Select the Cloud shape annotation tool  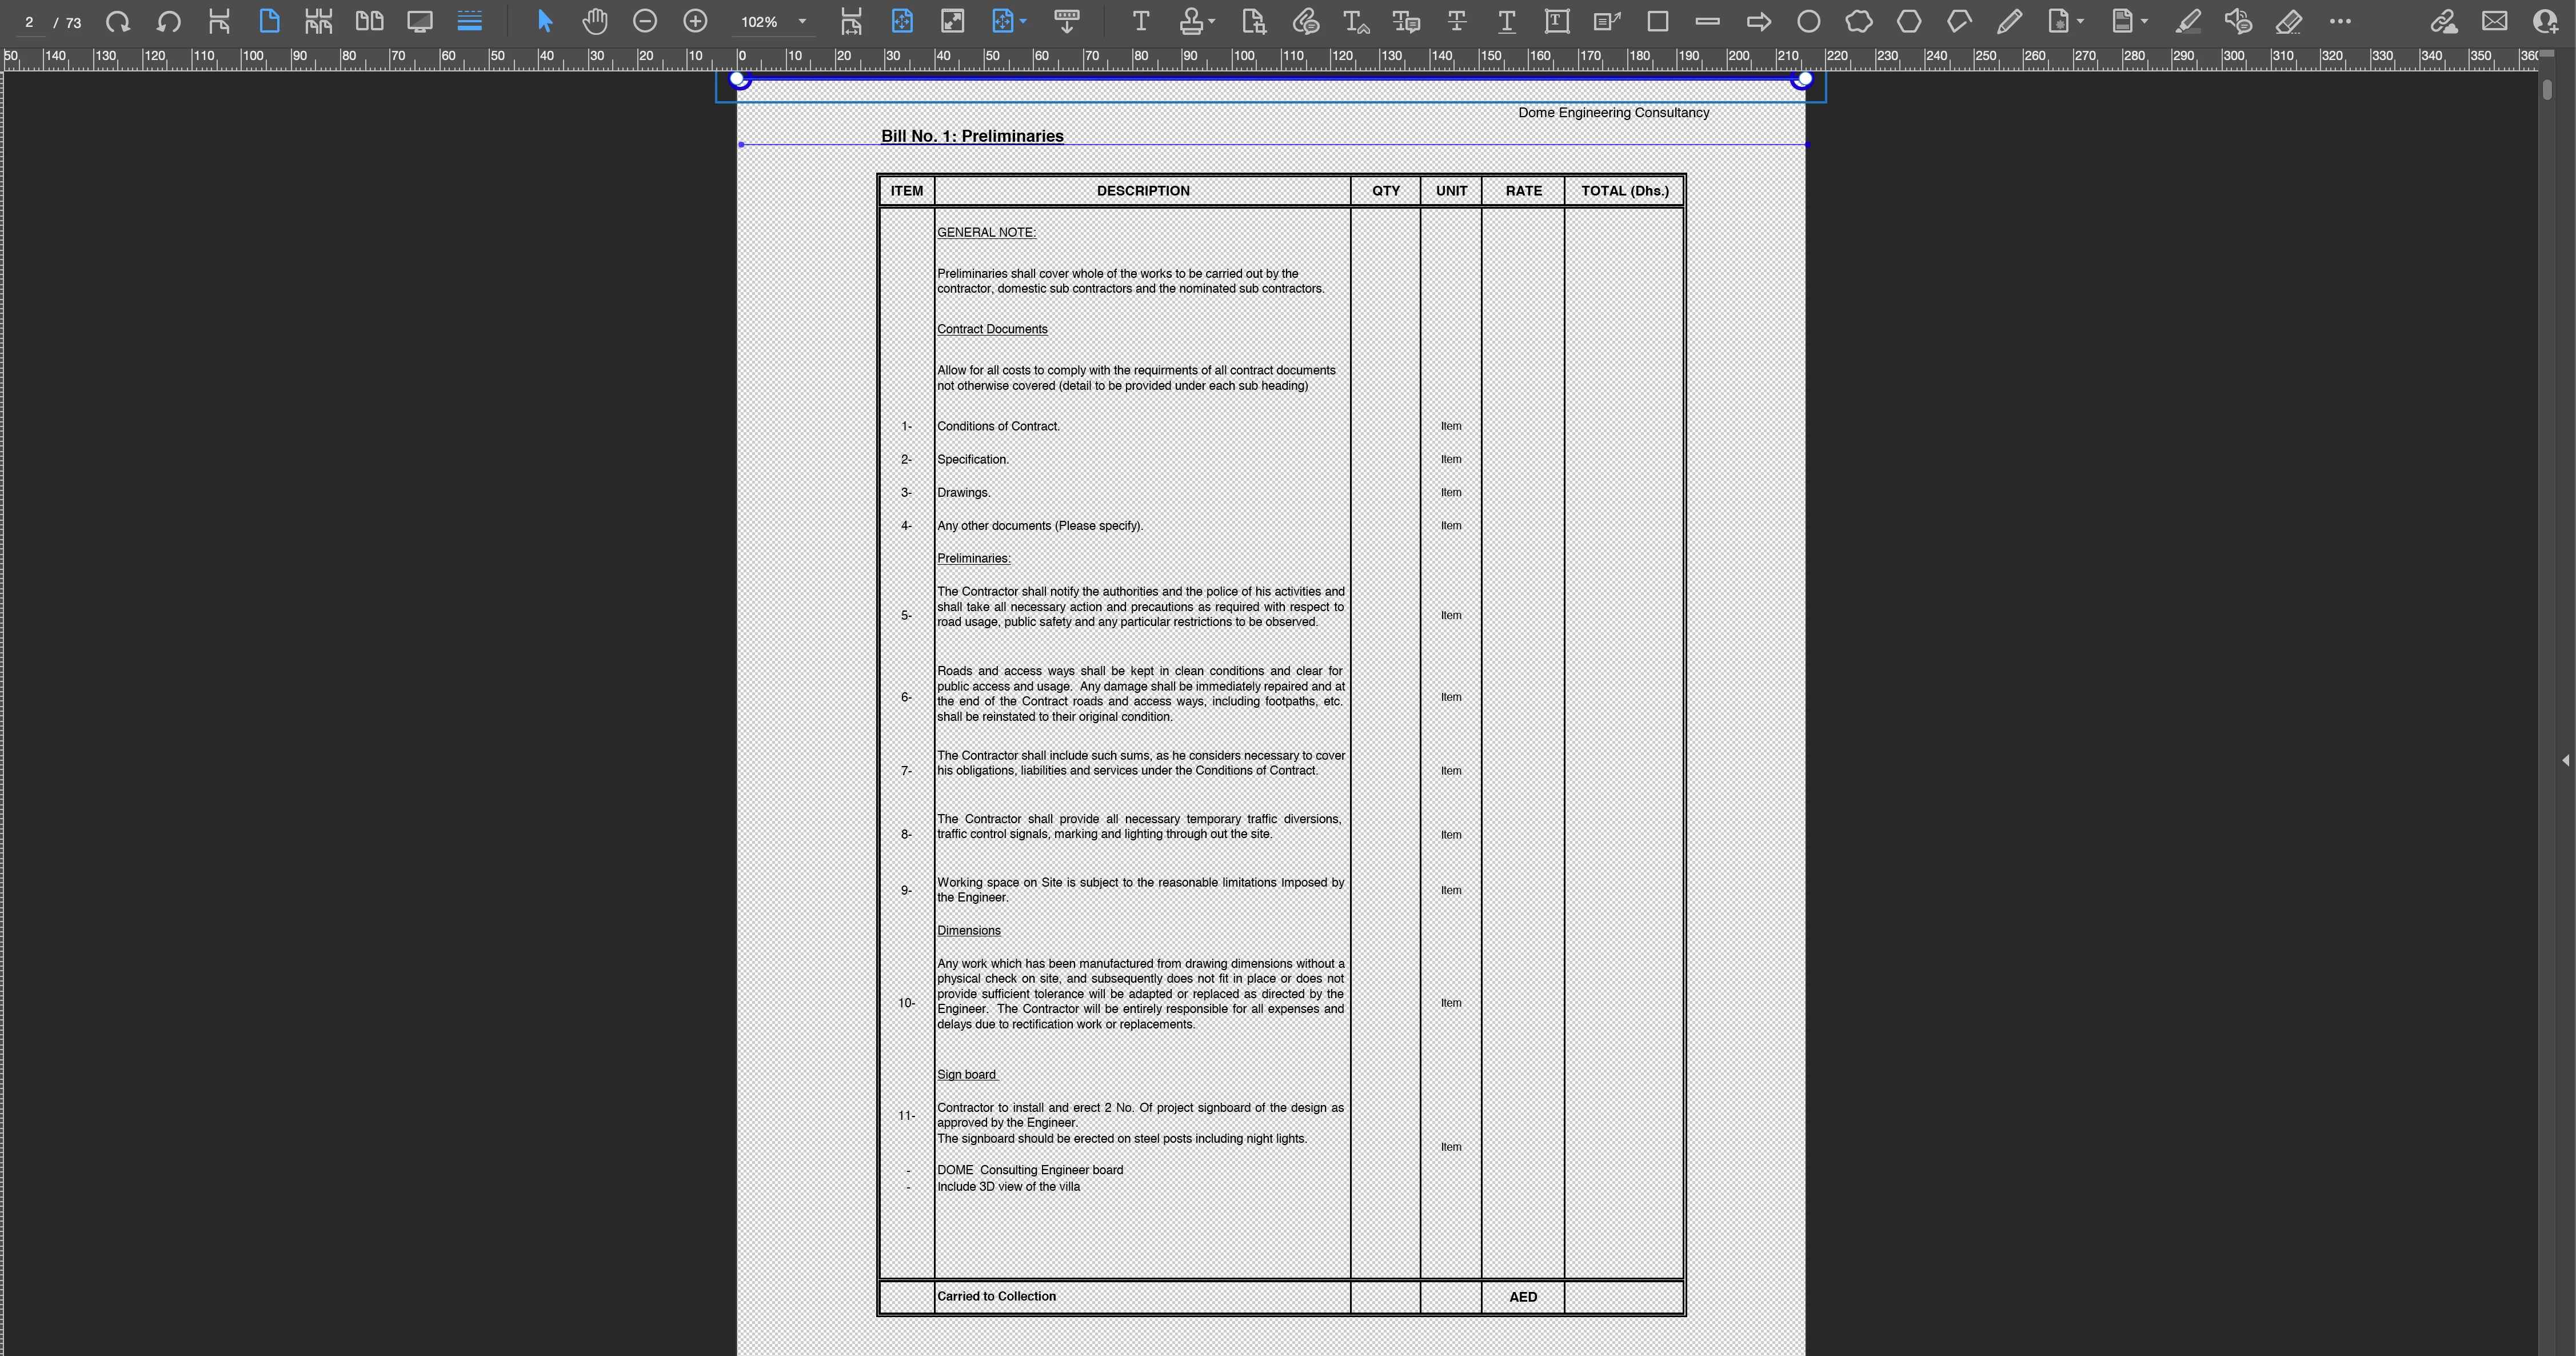tap(1859, 21)
